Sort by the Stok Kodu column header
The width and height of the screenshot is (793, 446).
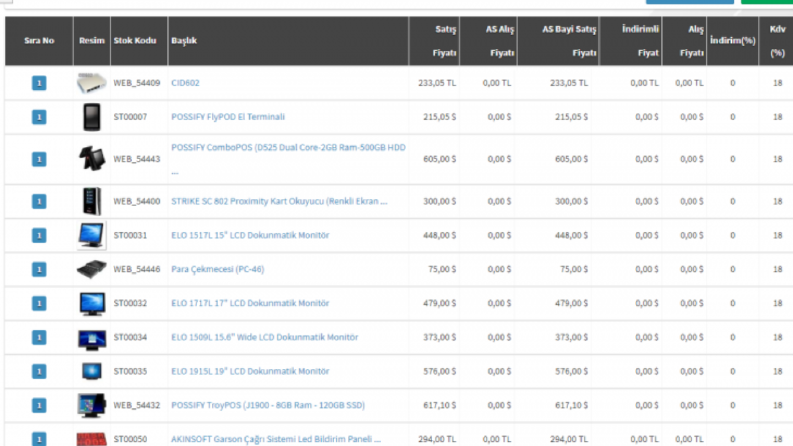click(x=135, y=40)
